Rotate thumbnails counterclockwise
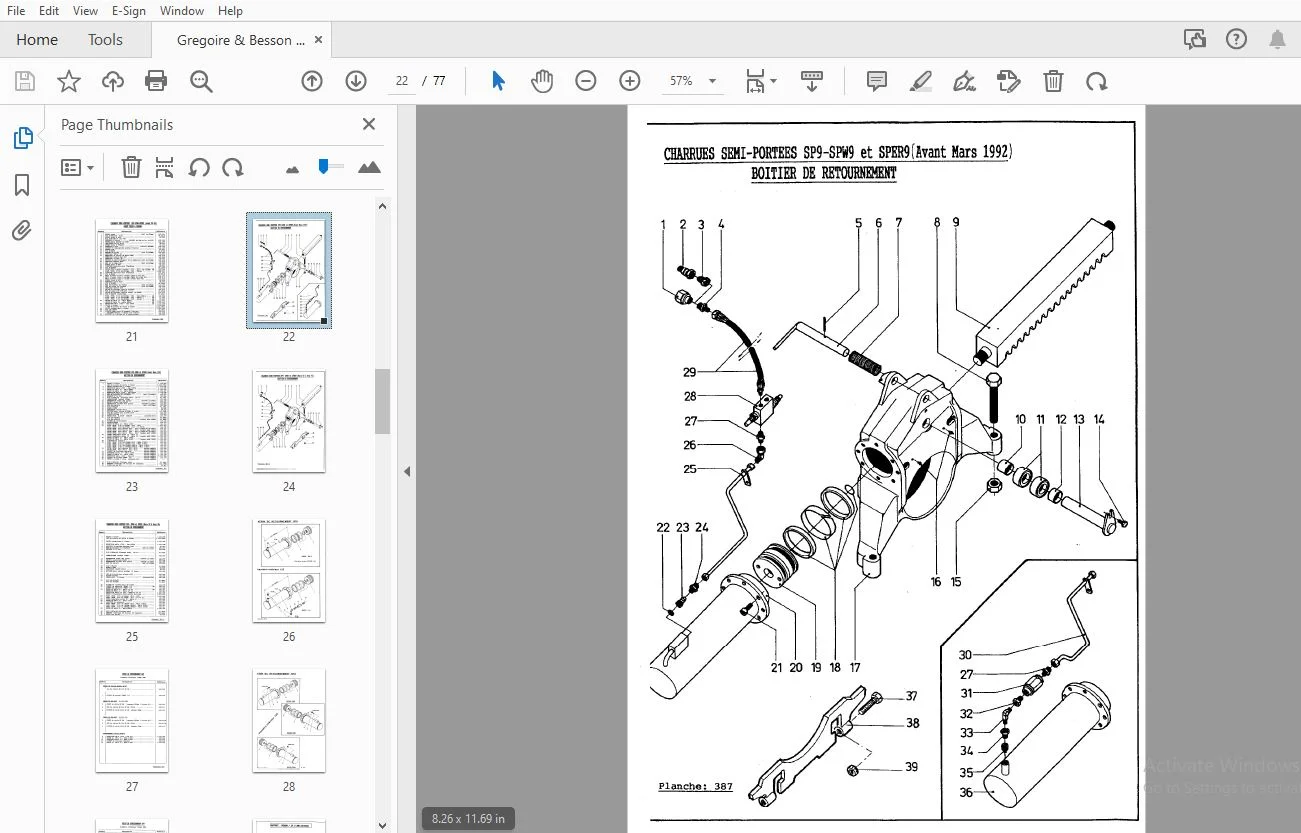 [199, 167]
